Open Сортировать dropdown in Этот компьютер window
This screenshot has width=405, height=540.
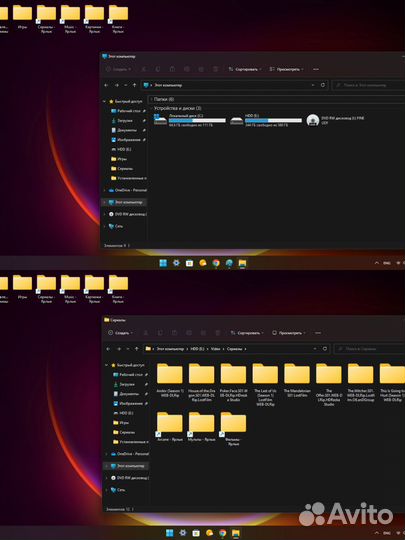[x=245, y=69]
